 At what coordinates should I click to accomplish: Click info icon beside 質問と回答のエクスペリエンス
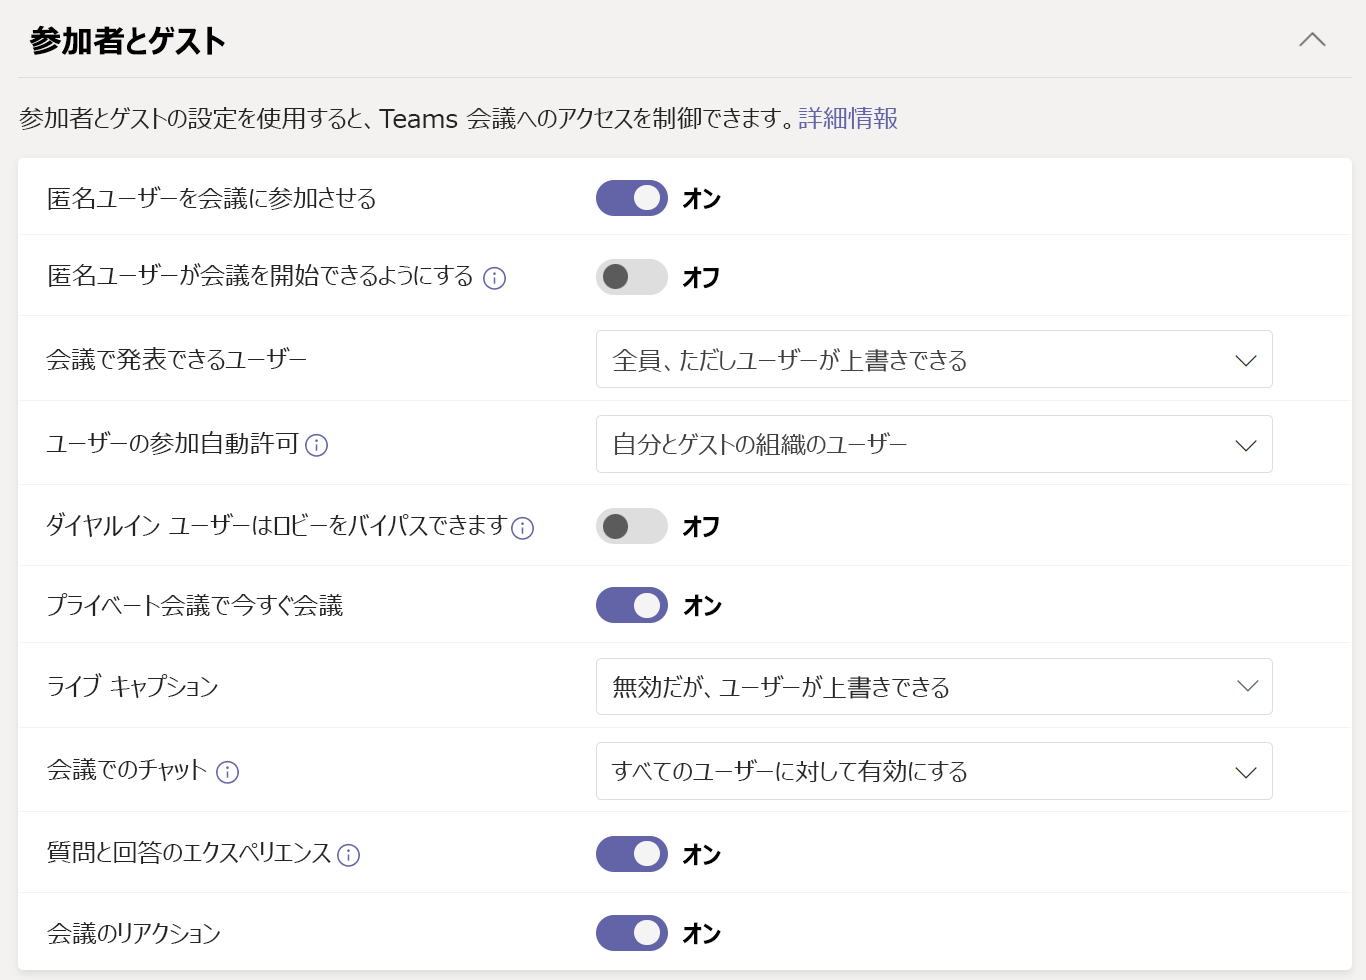pos(349,855)
